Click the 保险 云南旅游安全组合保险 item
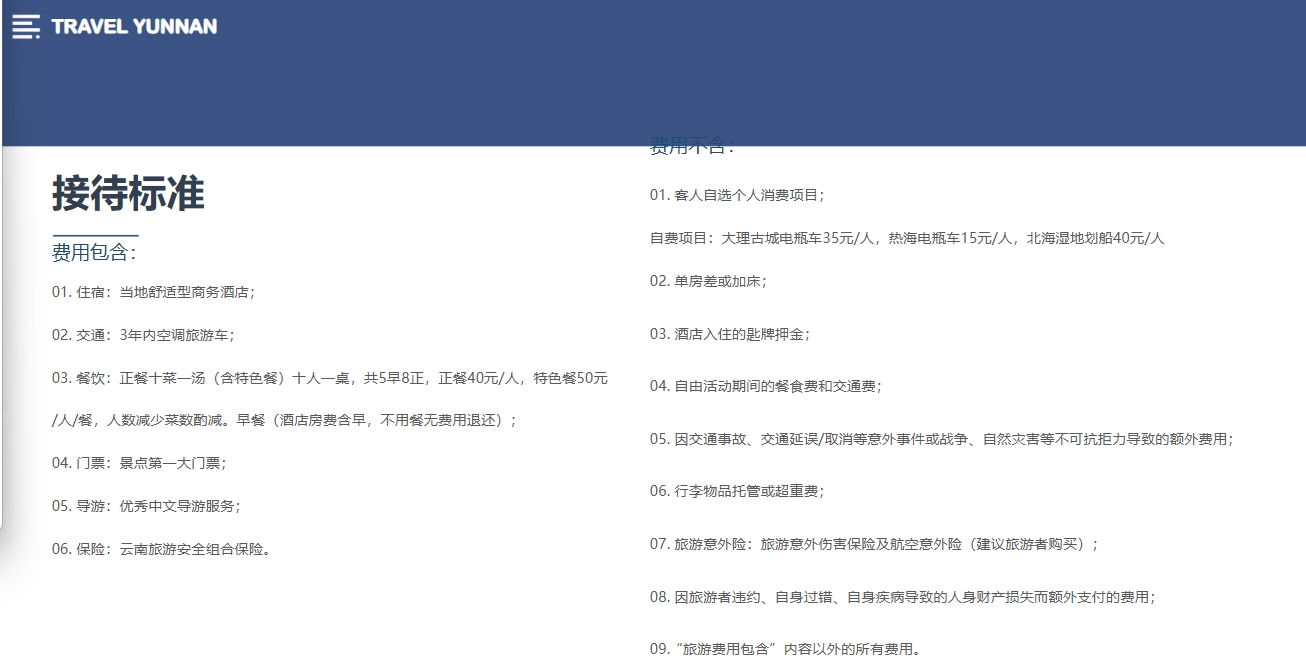Image resolution: width=1306 pixels, height=658 pixels. click(x=162, y=549)
